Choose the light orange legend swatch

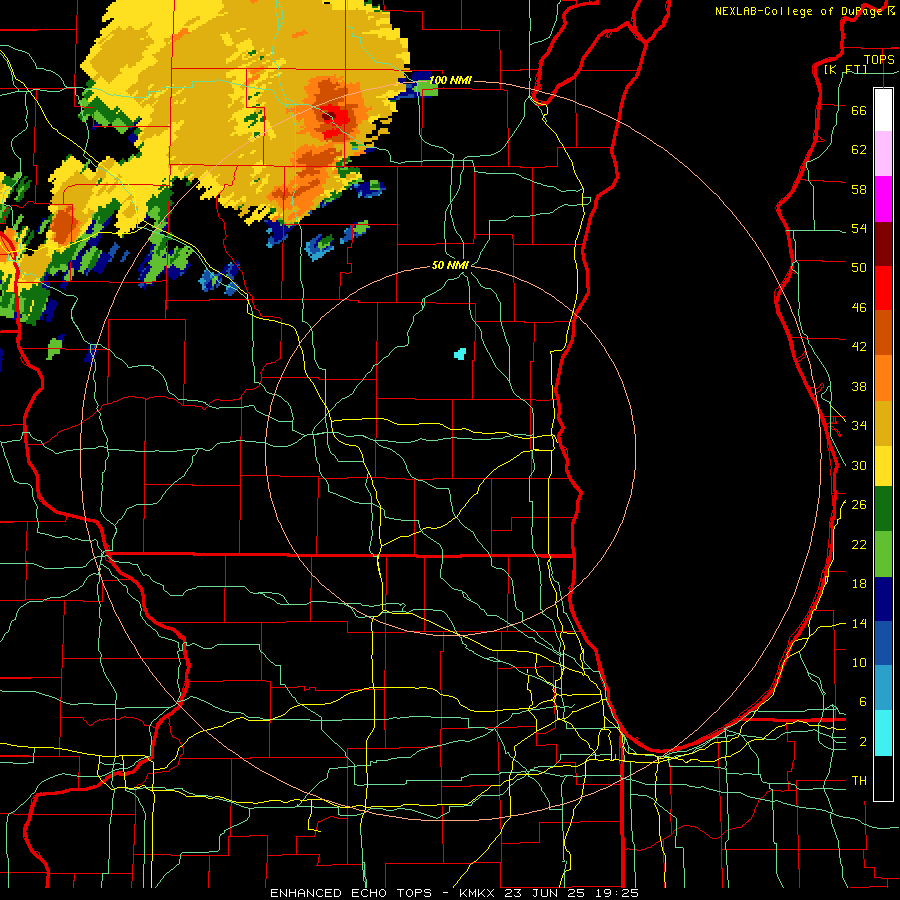[x=883, y=377]
